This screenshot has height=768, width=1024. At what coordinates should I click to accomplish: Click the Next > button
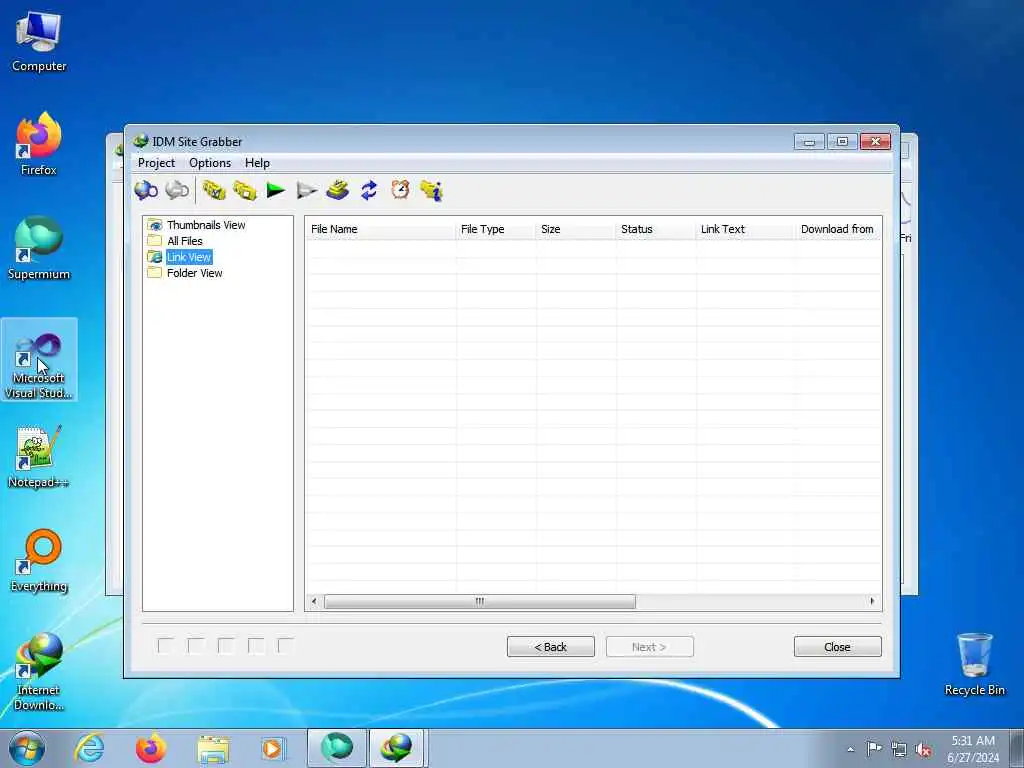pos(649,647)
